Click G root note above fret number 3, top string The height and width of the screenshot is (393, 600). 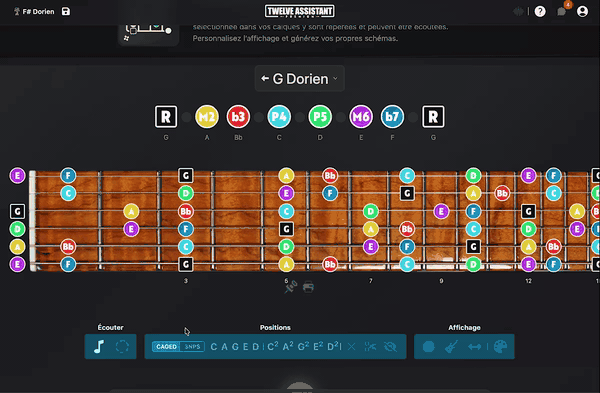click(186, 176)
